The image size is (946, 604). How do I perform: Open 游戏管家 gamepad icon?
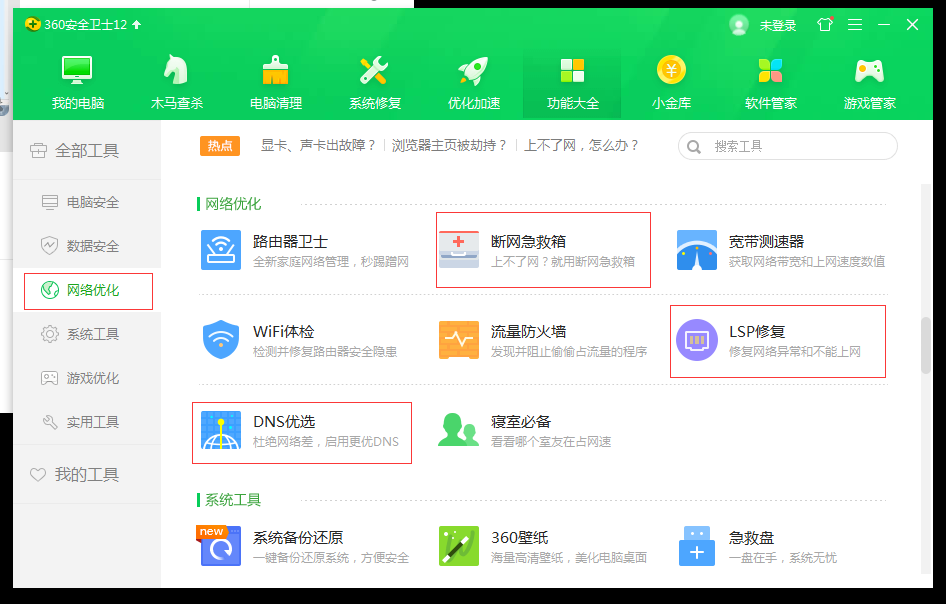869,71
